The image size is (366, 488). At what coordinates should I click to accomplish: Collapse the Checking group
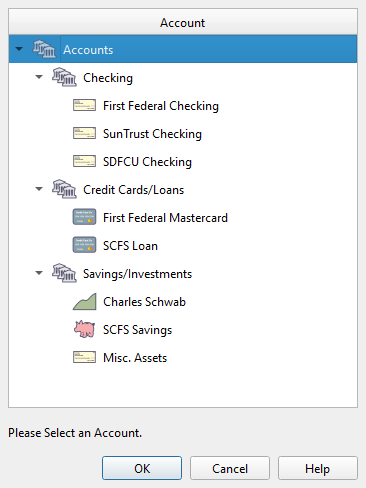coord(39,77)
